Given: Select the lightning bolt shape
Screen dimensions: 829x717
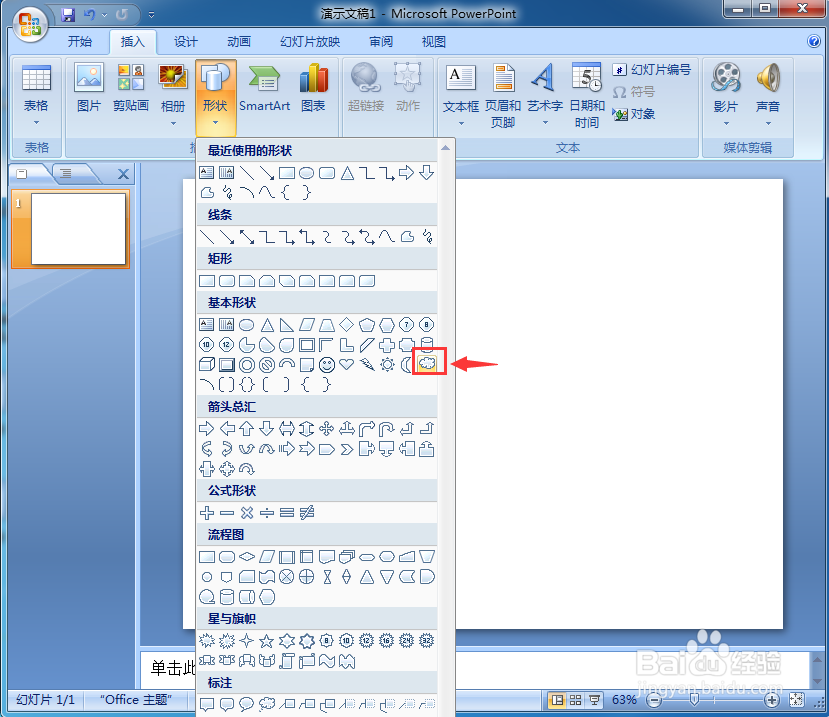Looking at the screenshot, I should point(367,364).
